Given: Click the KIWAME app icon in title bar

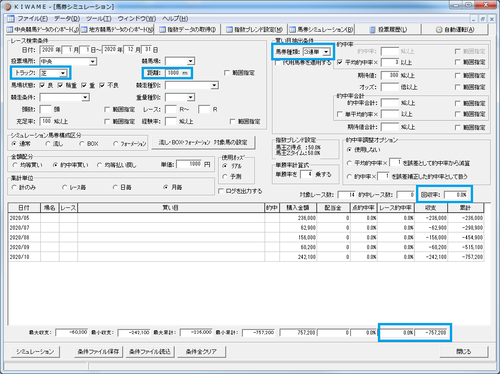Looking at the screenshot, I should pos(8,6).
